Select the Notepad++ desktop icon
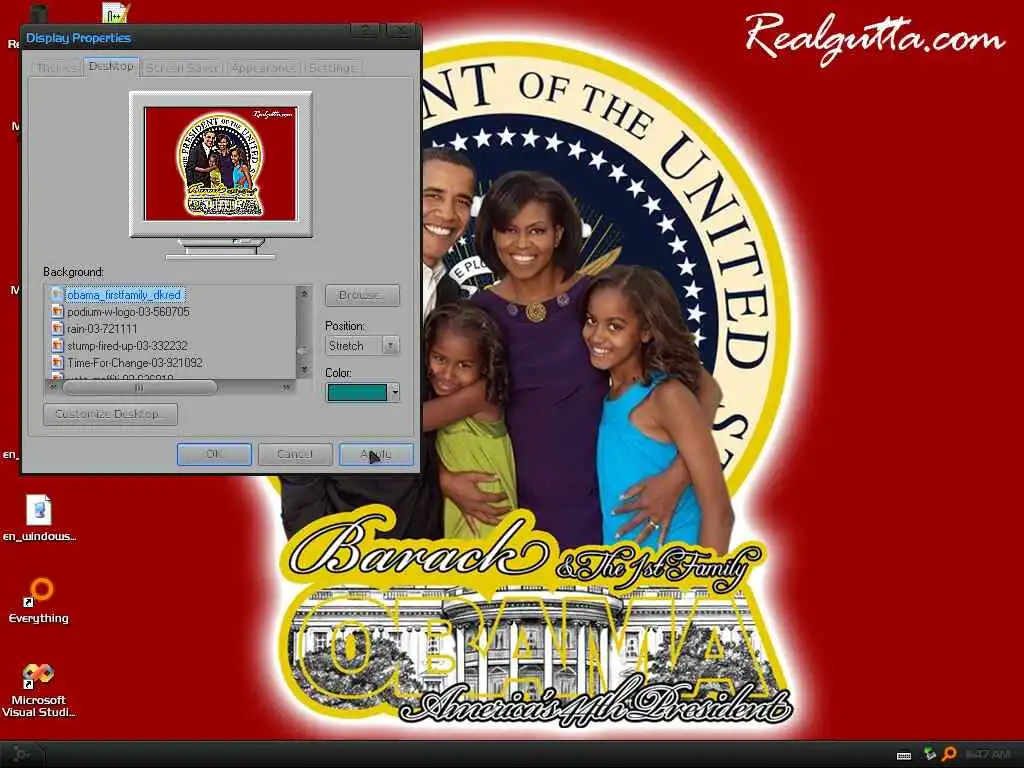Screen dimensions: 1024x768 pyautogui.click(x=116, y=12)
